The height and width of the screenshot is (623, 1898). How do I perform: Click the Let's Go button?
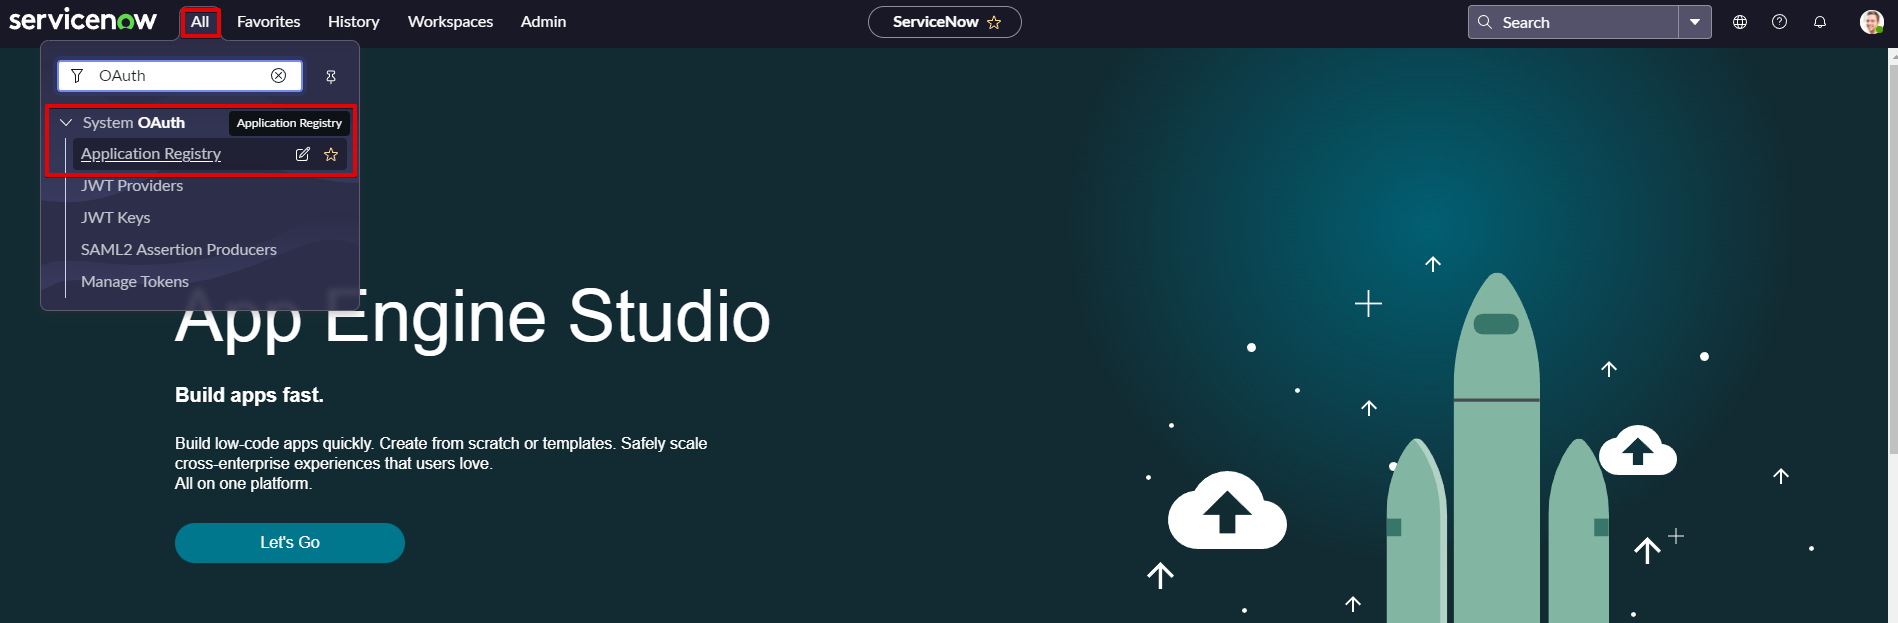pos(290,543)
